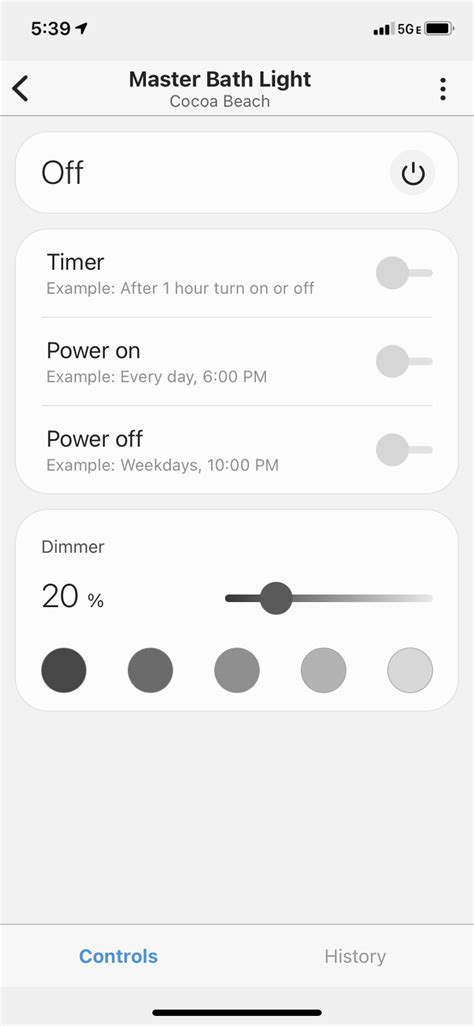Tap the back arrow icon
The image size is (474, 1026).
[21, 88]
